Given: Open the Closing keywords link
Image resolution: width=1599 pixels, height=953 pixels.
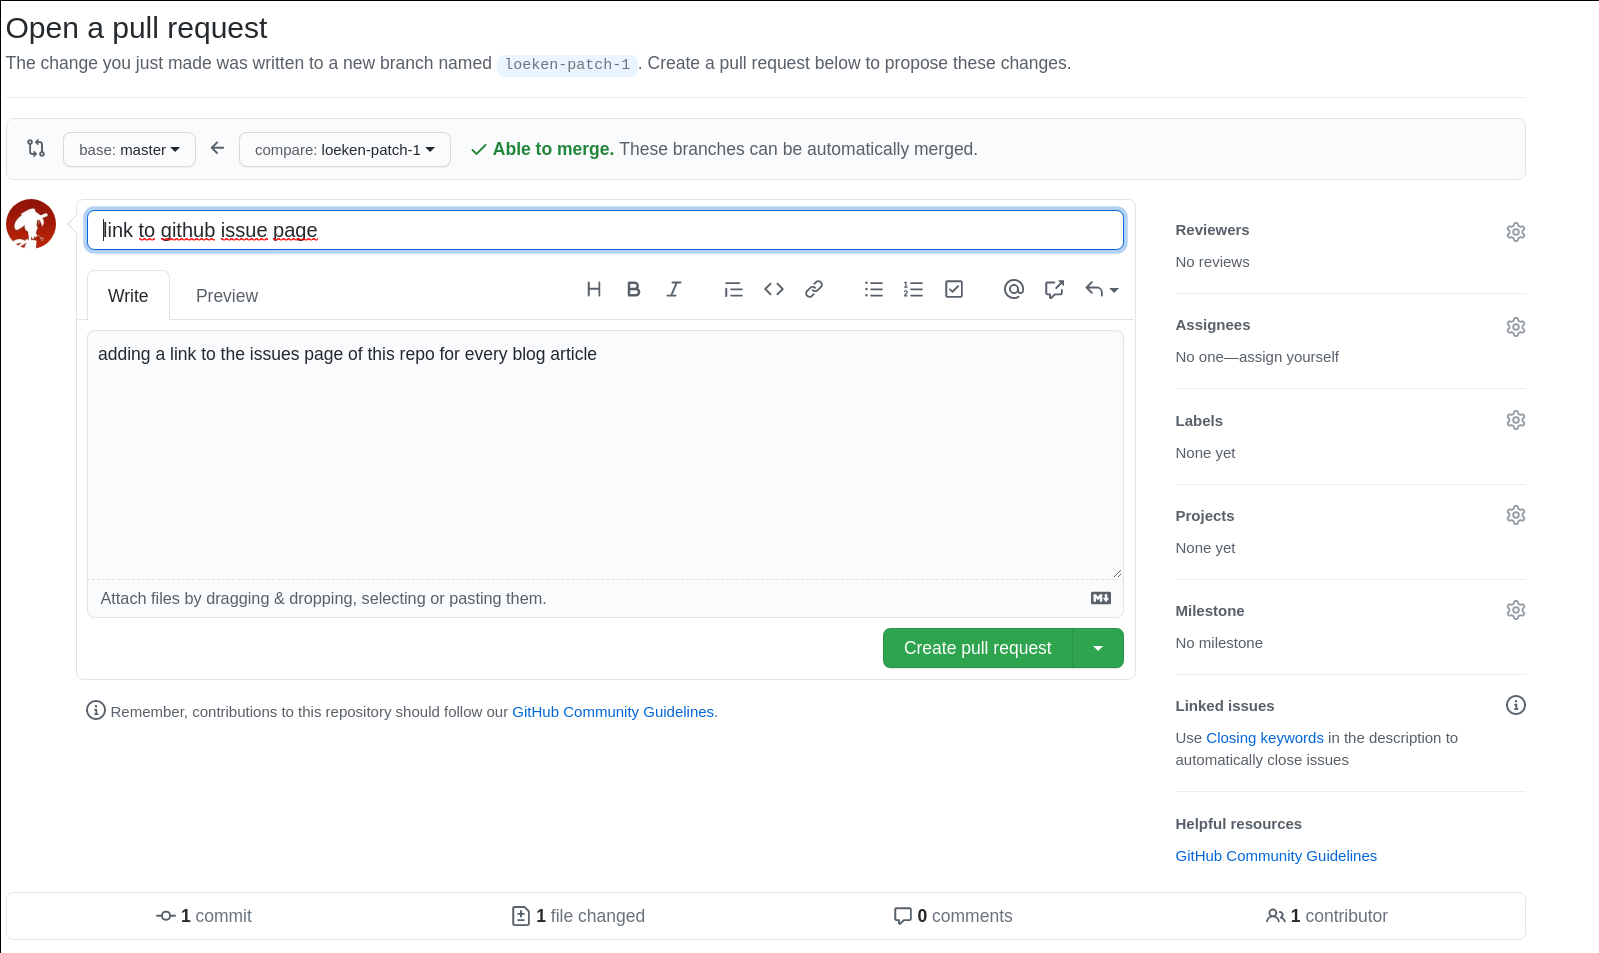Looking at the screenshot, I should [1264, 738].
